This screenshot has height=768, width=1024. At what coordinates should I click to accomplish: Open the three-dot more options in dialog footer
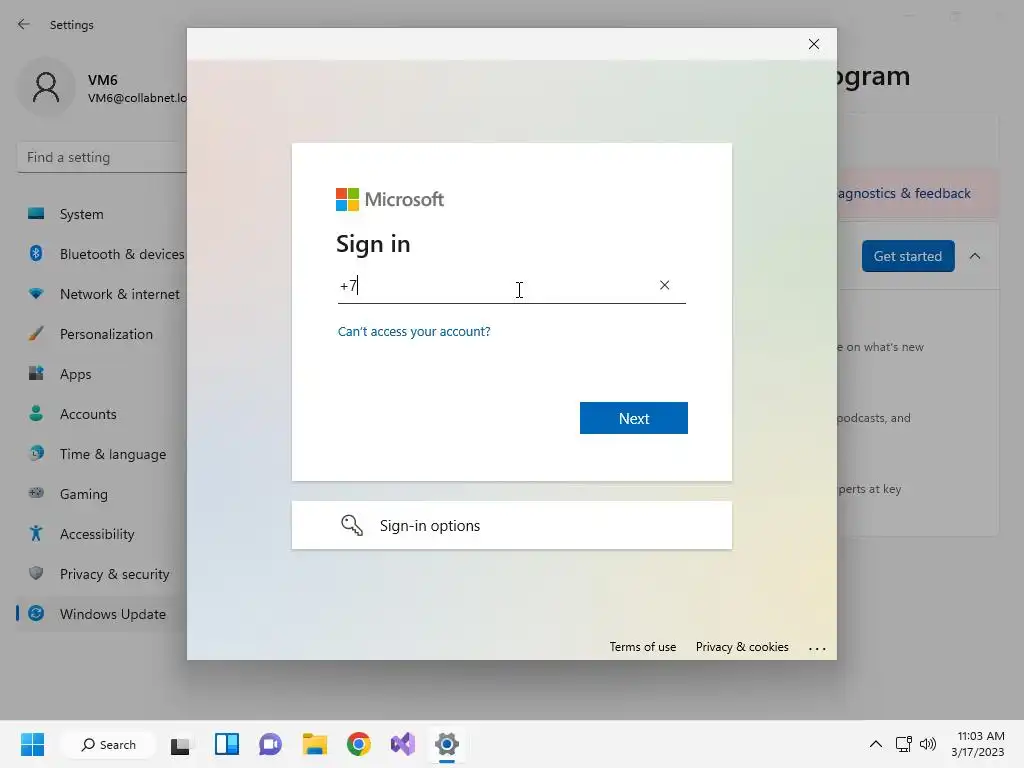(817, 648)
